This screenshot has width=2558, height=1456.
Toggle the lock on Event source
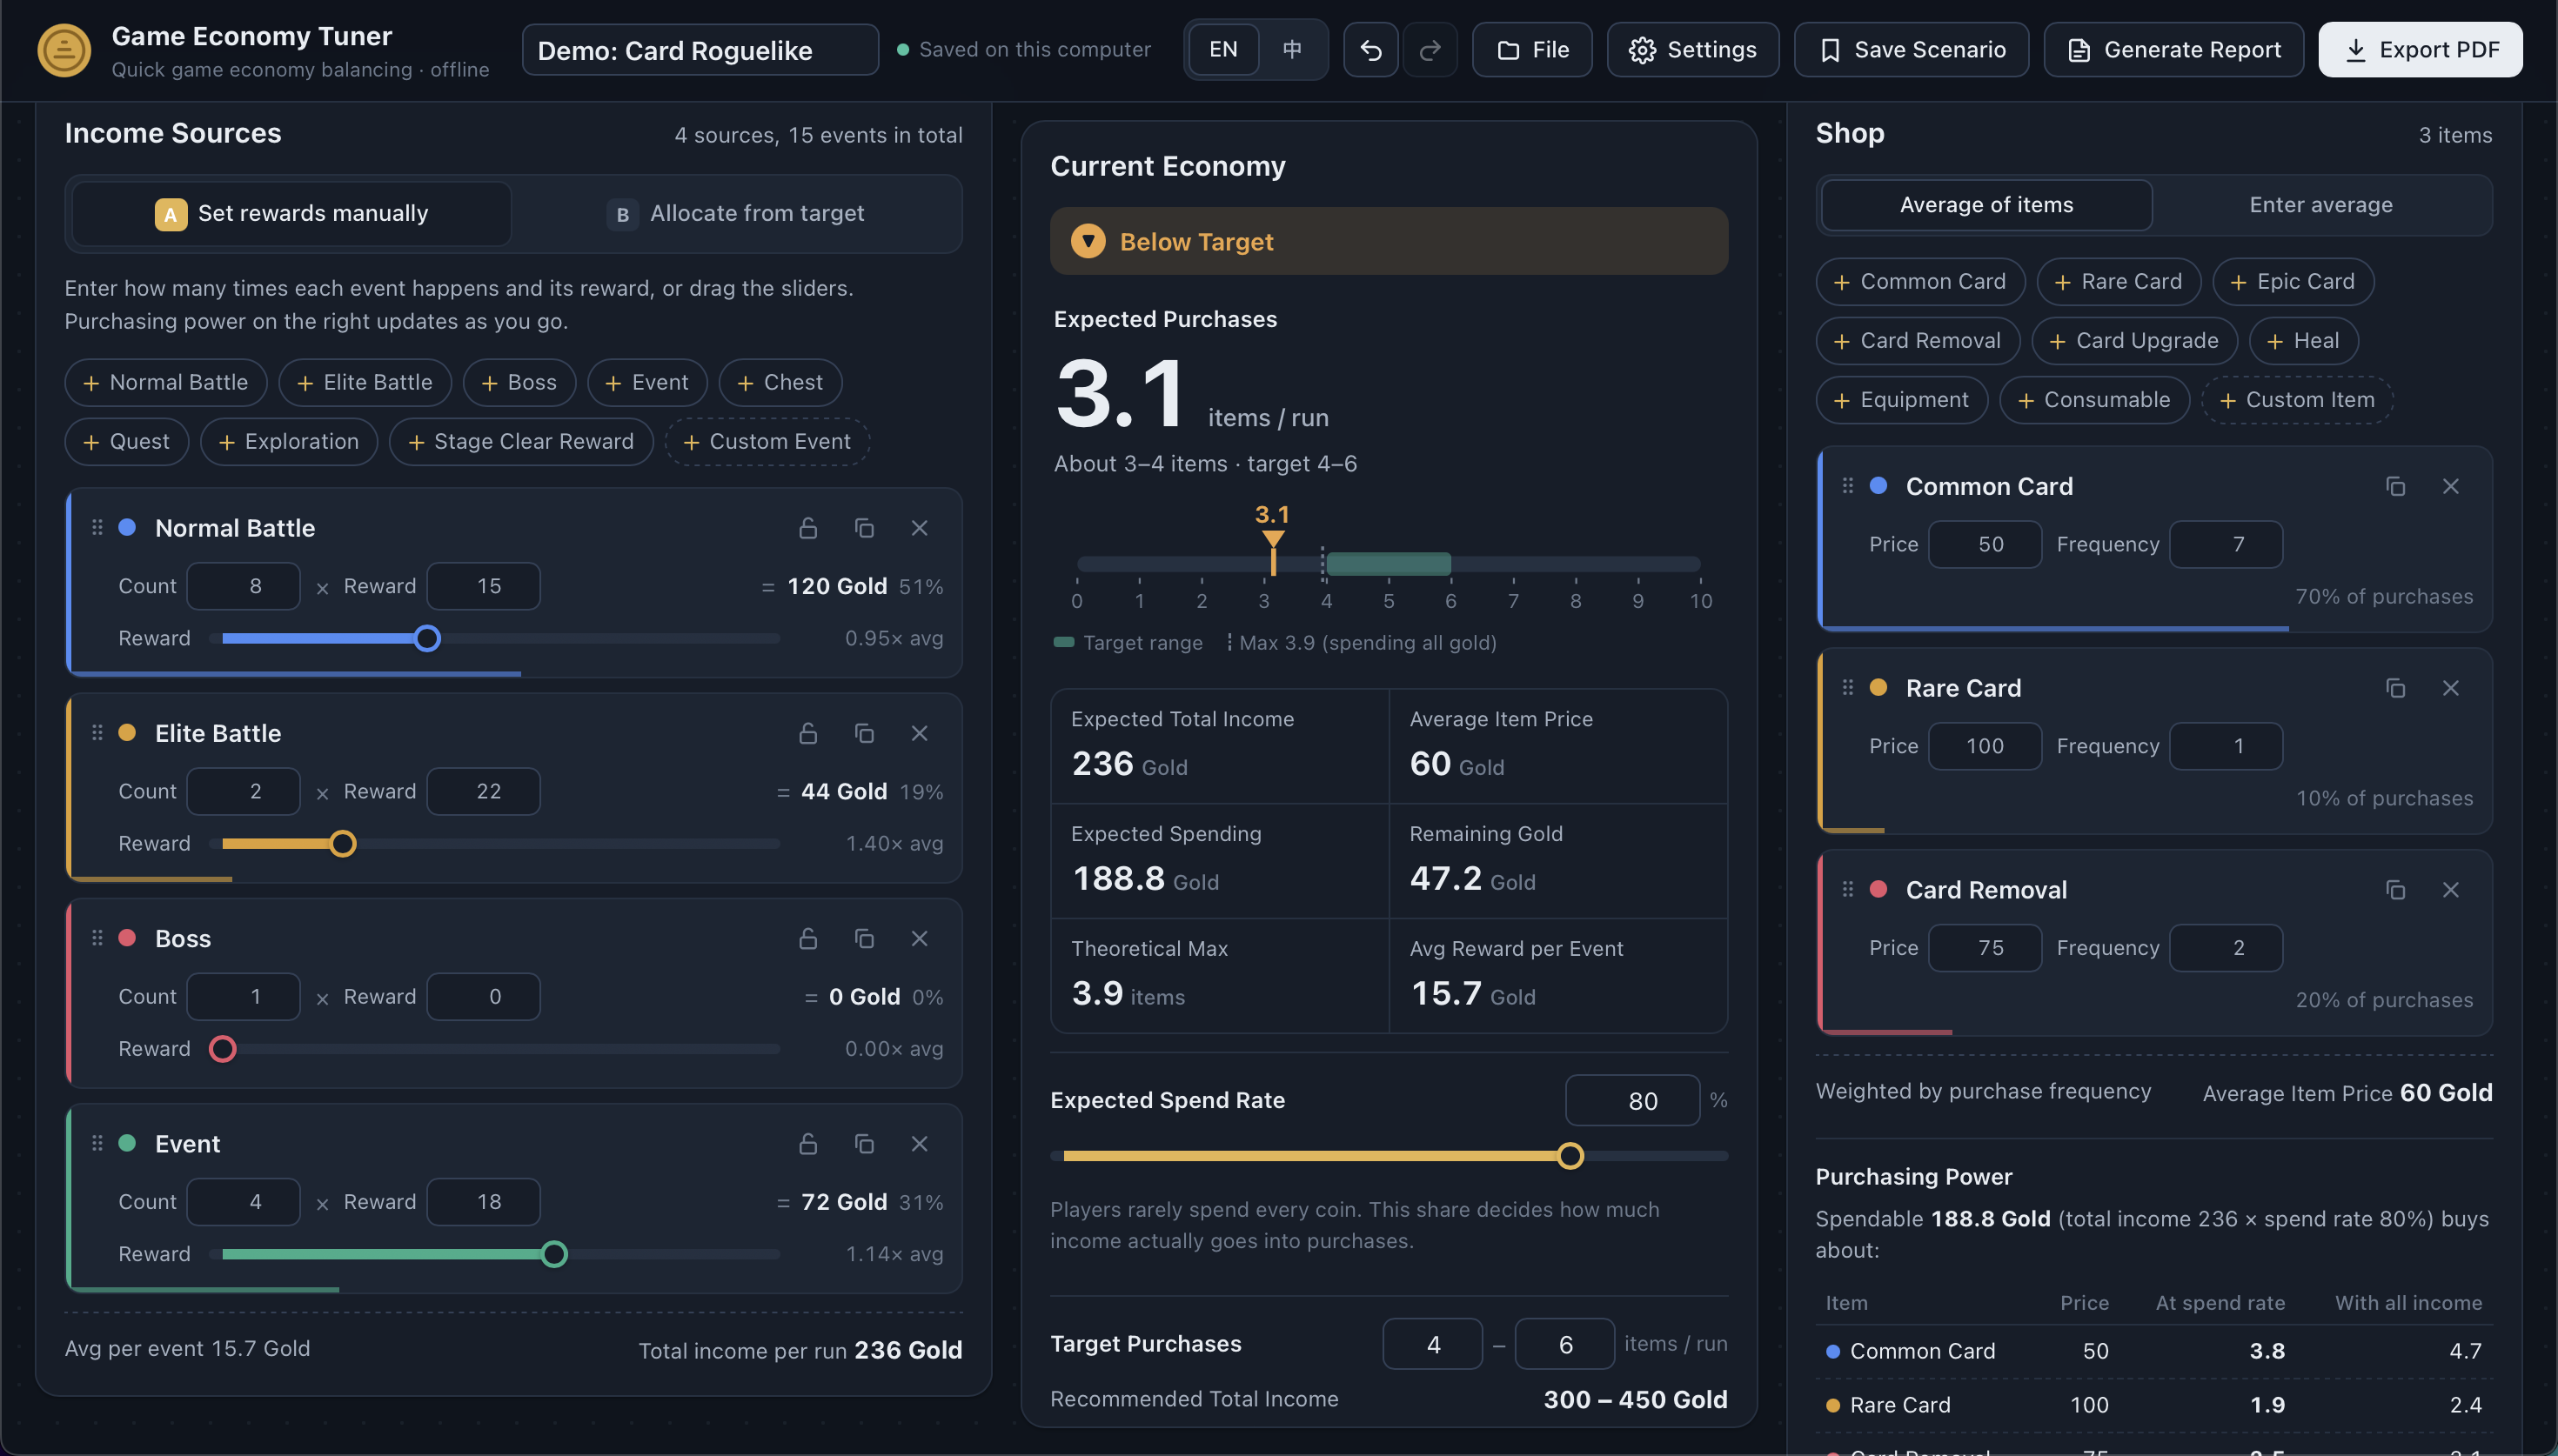(808, 1143)
